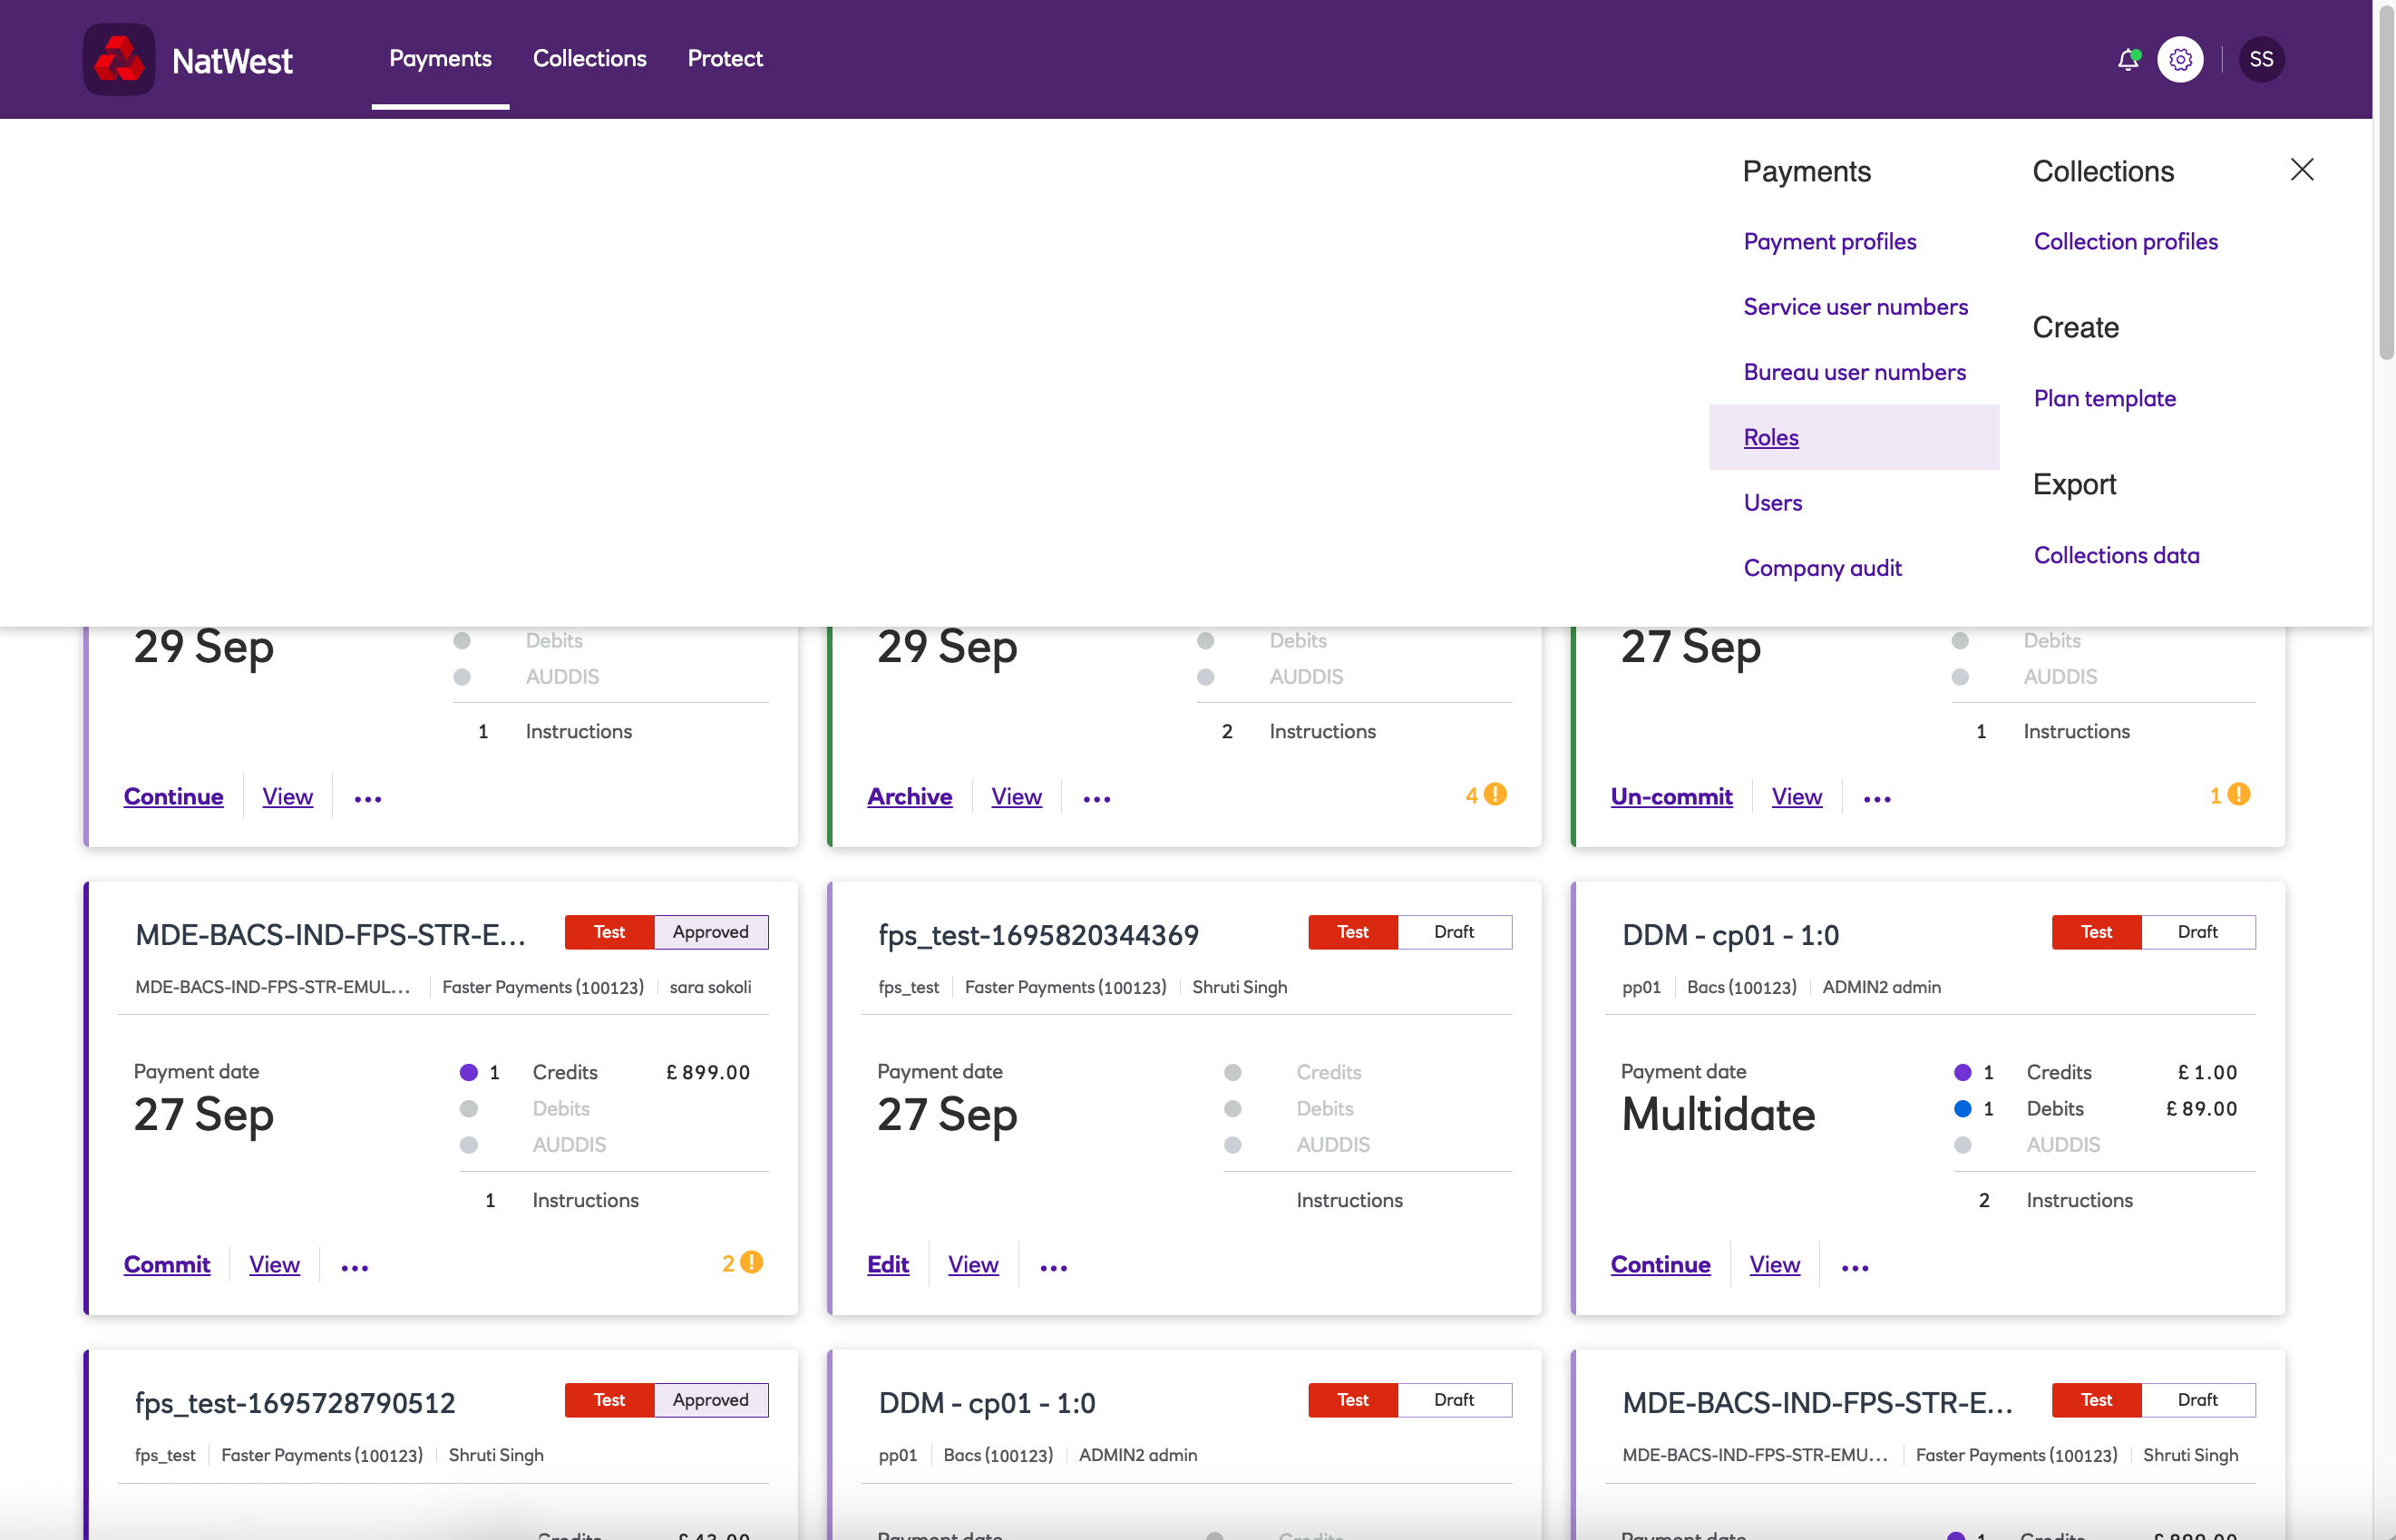Click sara sokoli name on MDE-BACS card
This screenshot has height=1540, width=2396.
[710, 988]
